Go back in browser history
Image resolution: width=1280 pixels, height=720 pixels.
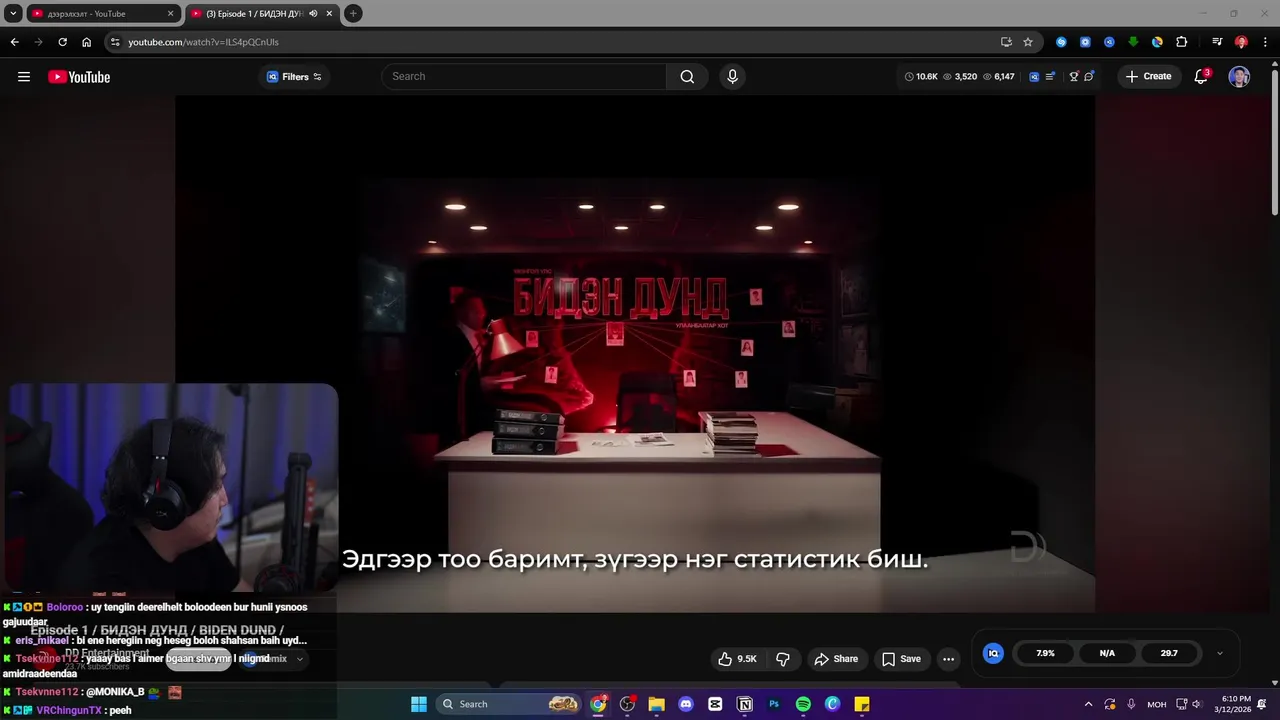14,42
